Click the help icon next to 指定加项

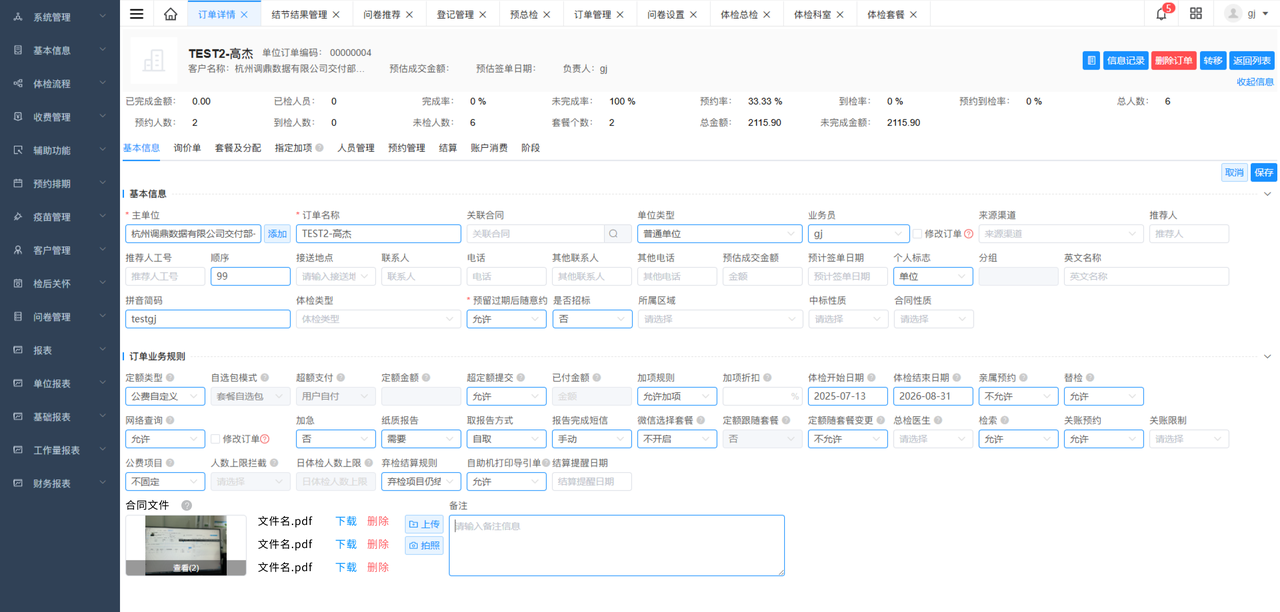click(320, 148)
